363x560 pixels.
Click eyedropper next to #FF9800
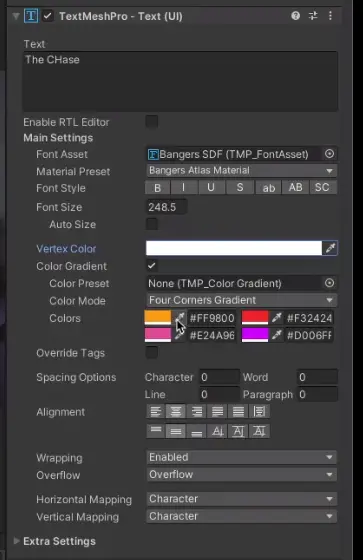(180, 318)
